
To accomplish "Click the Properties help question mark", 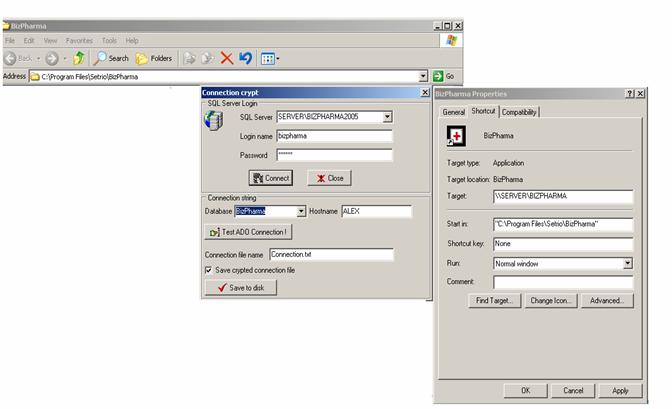I will [x=630, y=93].
